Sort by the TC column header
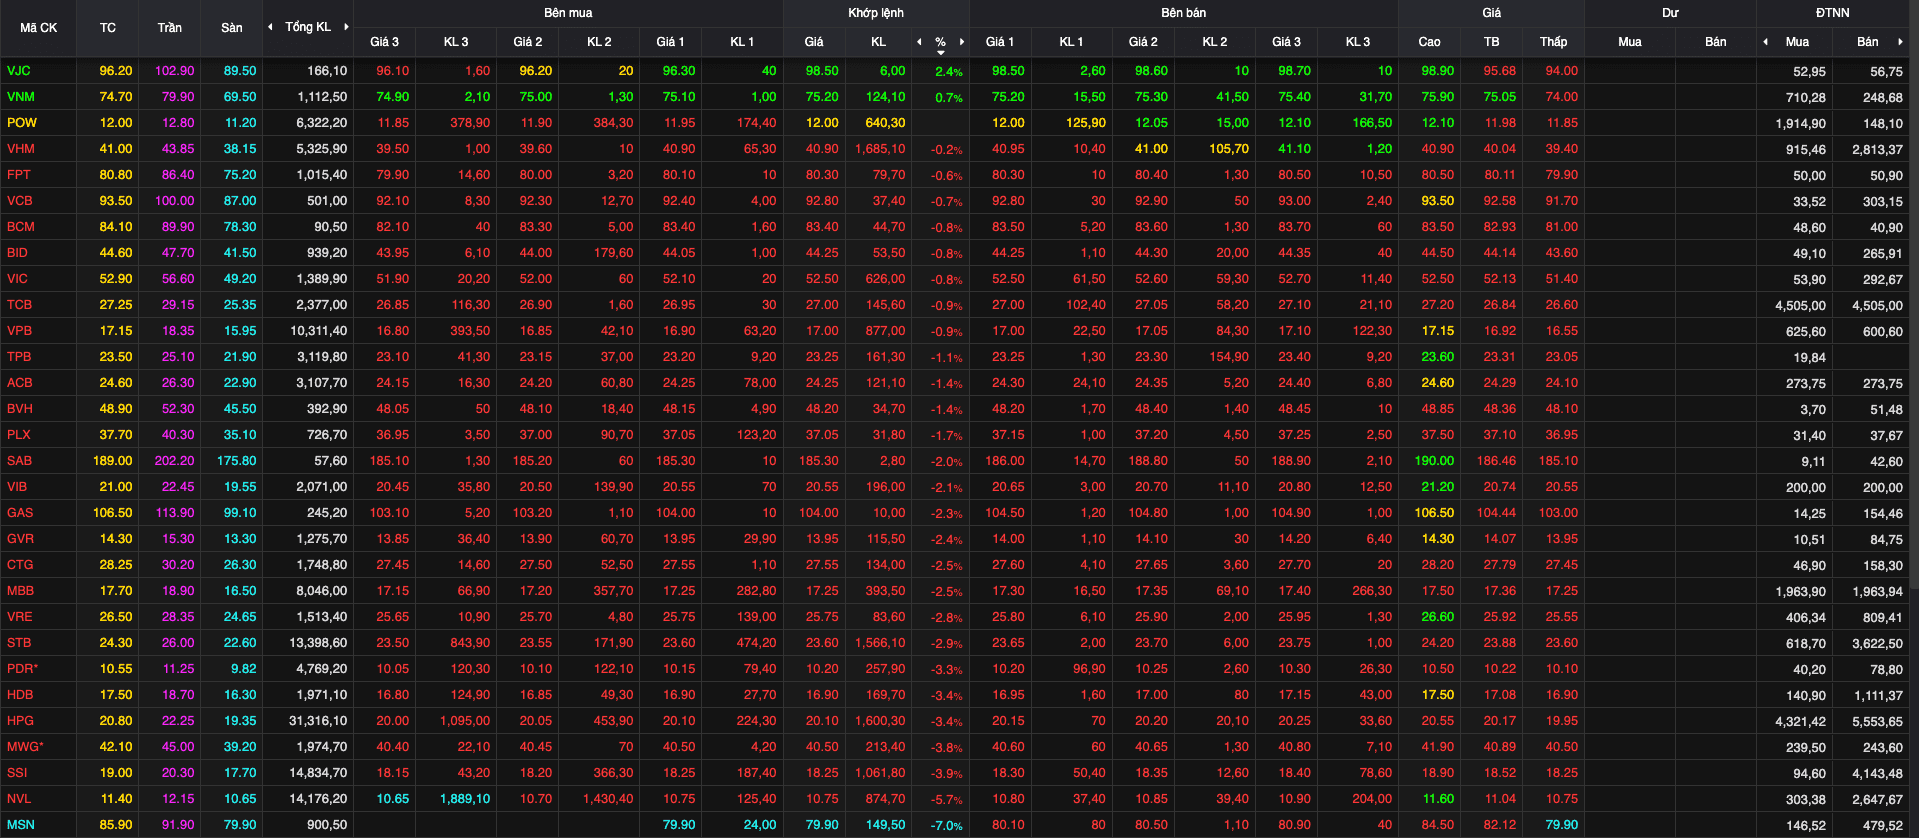The width and height of the screenshot is (1919, 838). (108, 28)
